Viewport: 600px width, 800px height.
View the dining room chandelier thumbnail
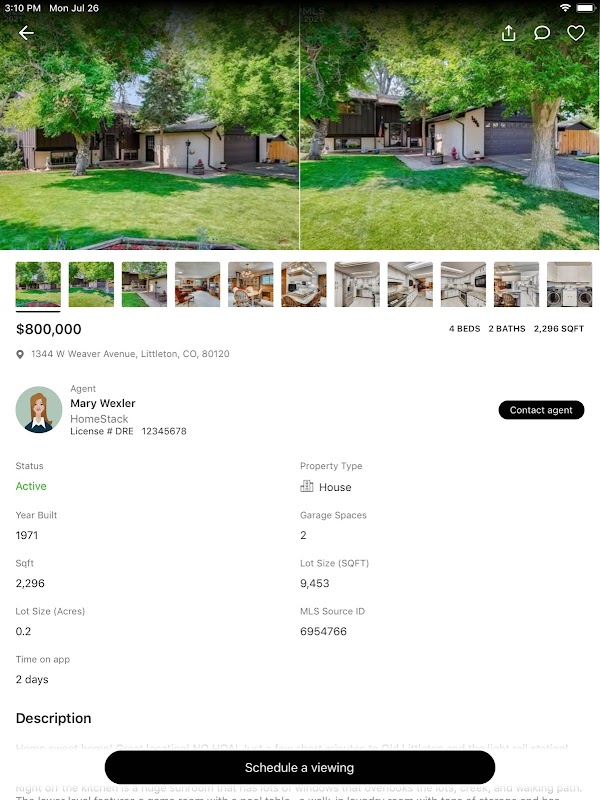[x=251, y=284]
